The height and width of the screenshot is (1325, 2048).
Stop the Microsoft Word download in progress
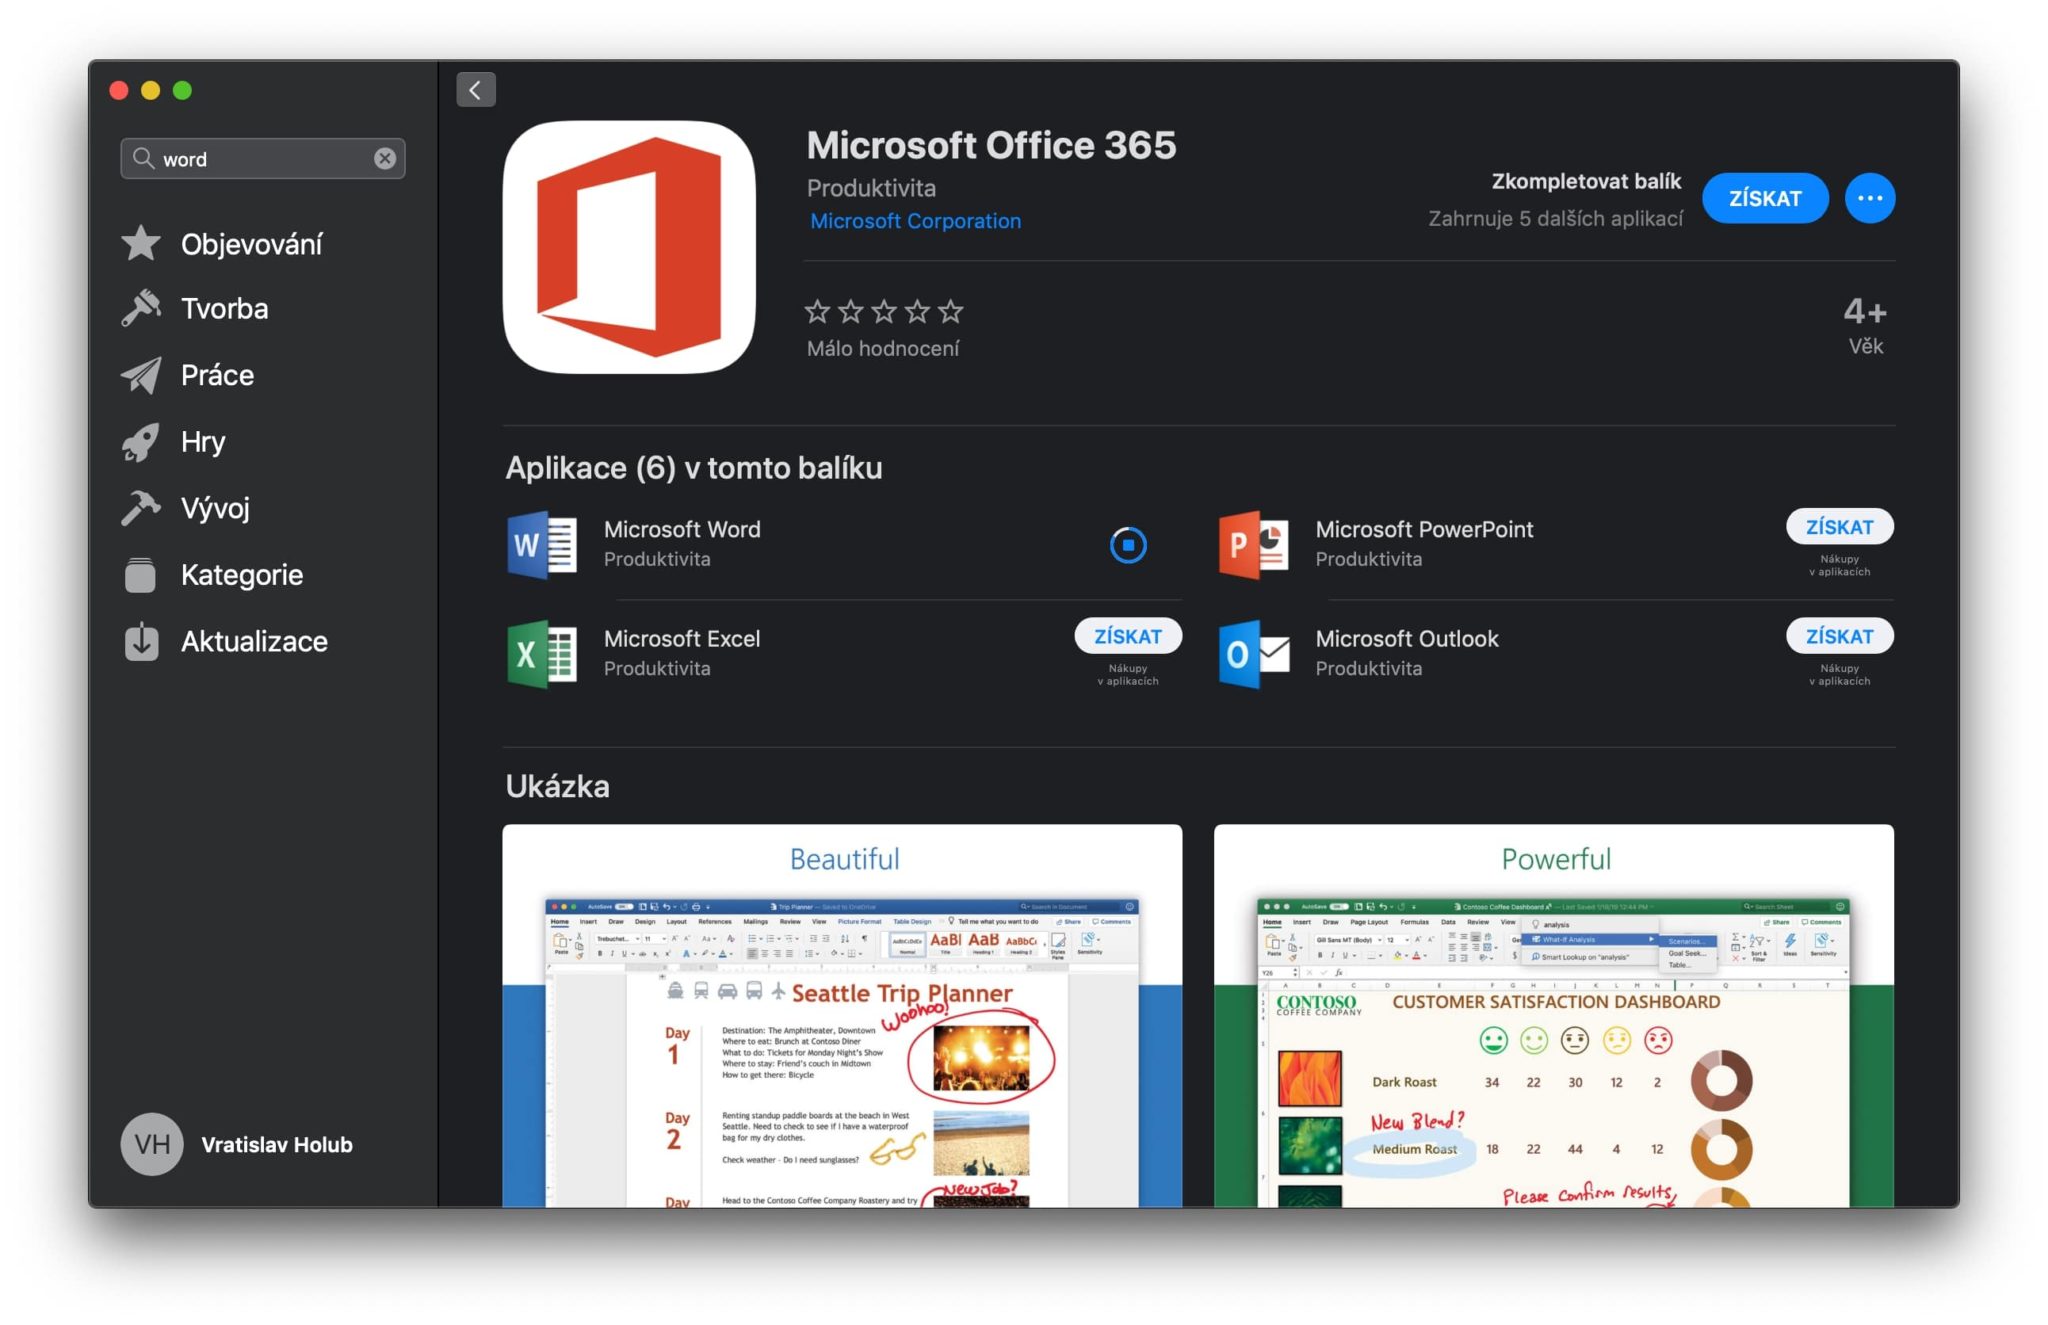pos(1128,545)
